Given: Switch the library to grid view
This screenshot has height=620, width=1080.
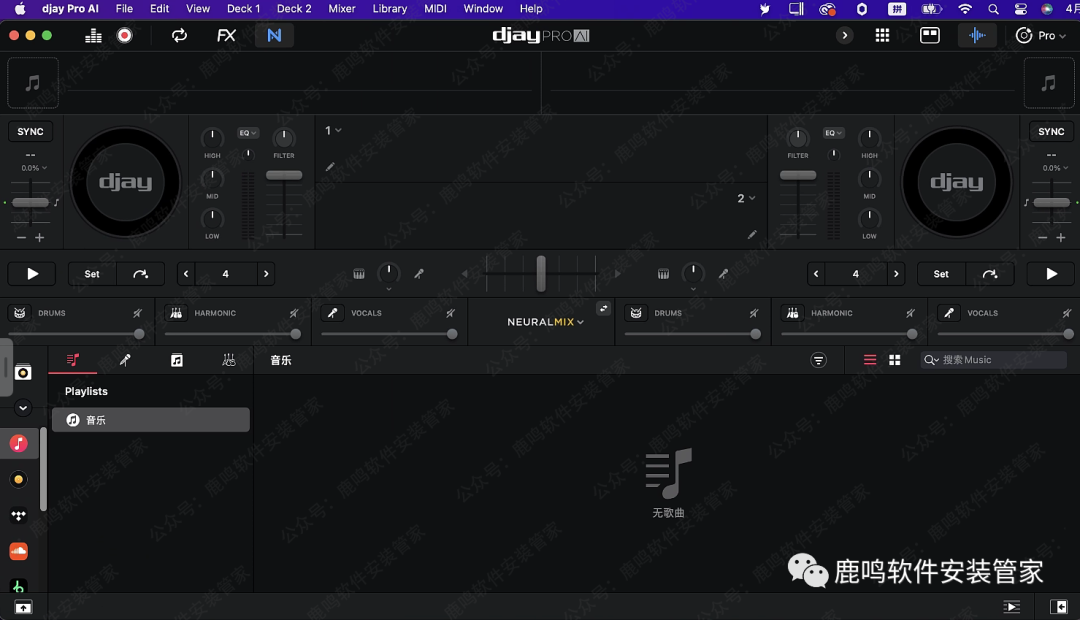Looking at the screenshot, I should (895, 360).
